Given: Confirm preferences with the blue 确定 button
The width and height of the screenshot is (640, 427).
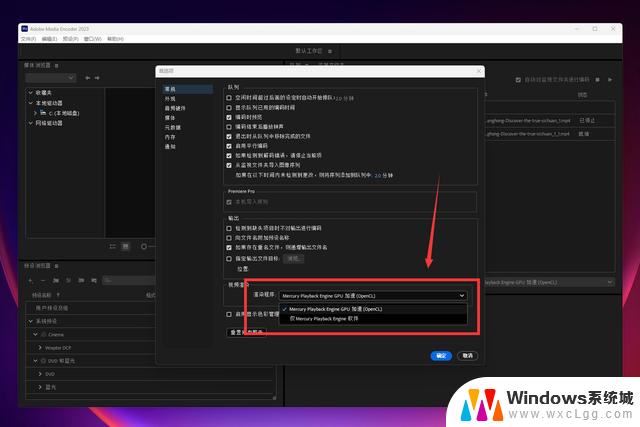Looking at the screenshot, I should click(441, 356).
